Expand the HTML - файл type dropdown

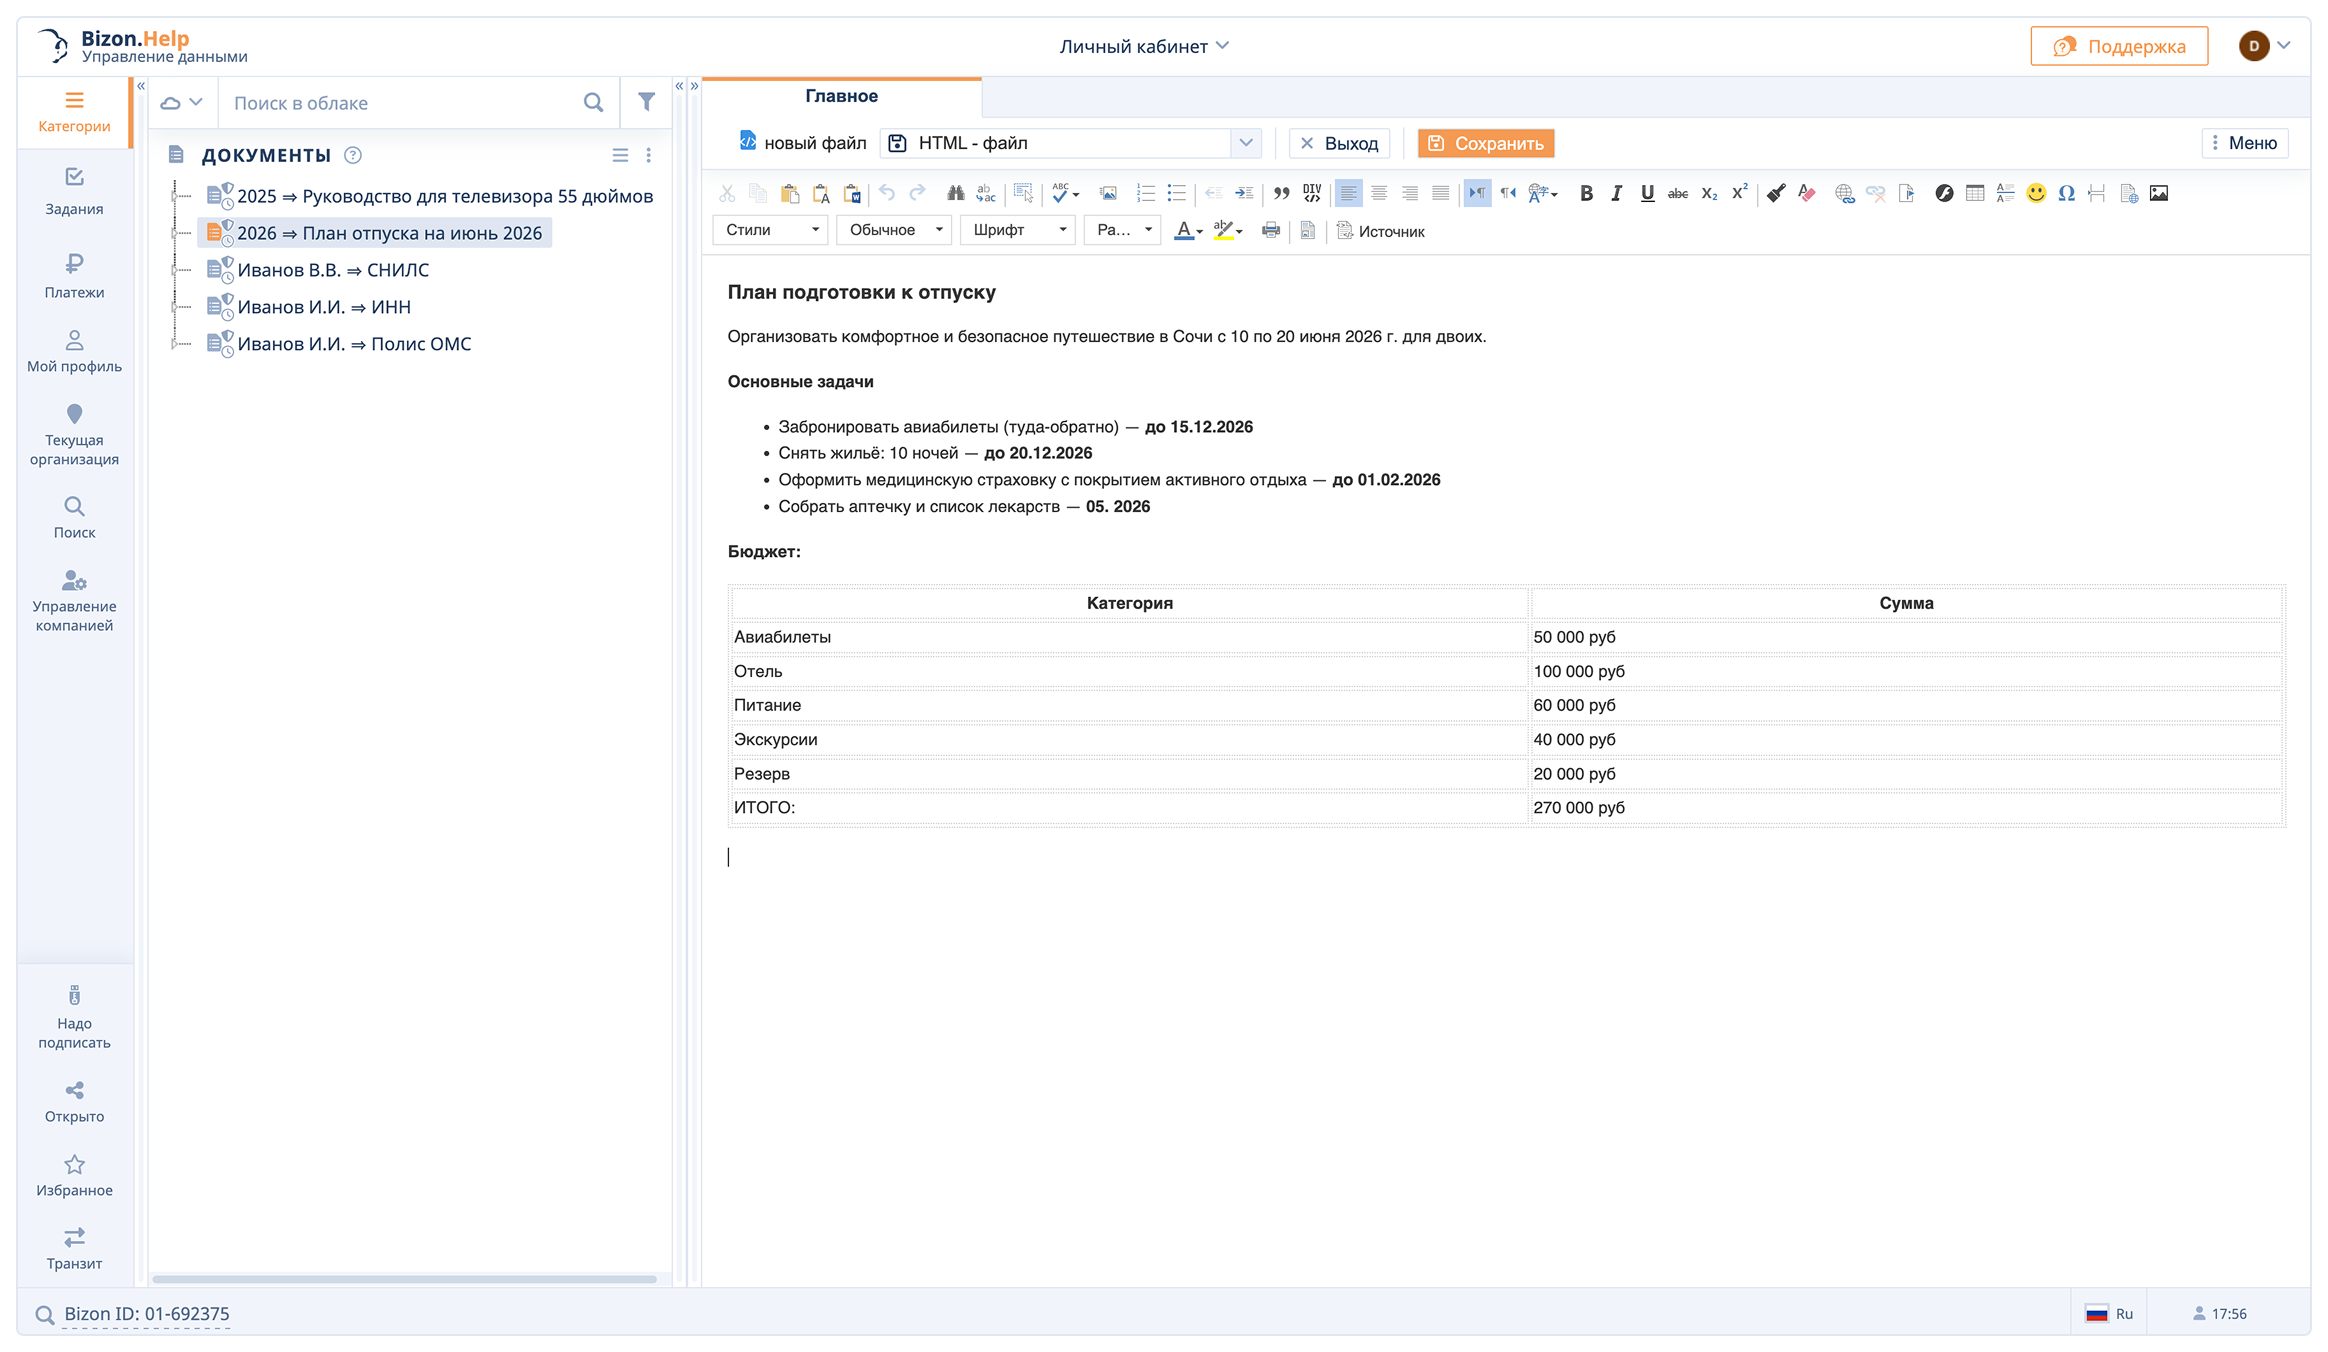[x=1245, y=143]
